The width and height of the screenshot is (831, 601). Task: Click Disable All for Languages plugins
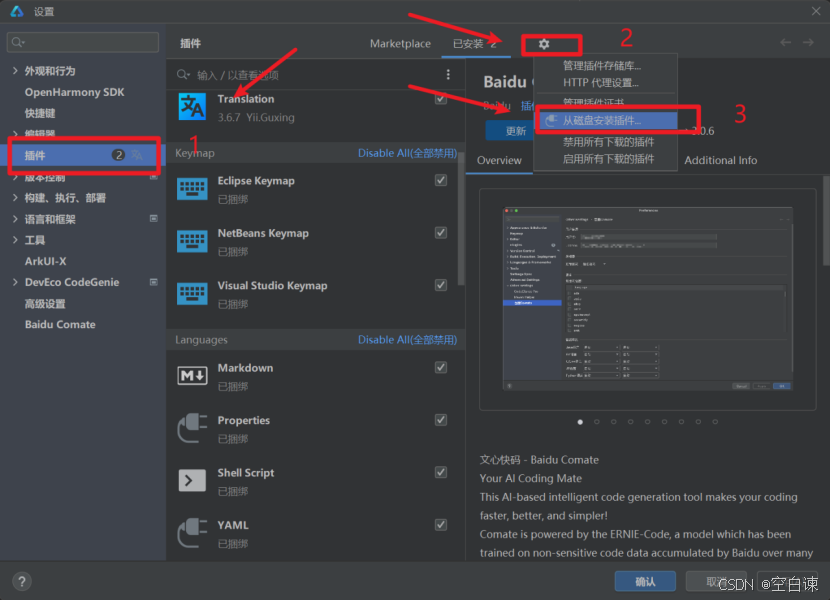(407, 340)
